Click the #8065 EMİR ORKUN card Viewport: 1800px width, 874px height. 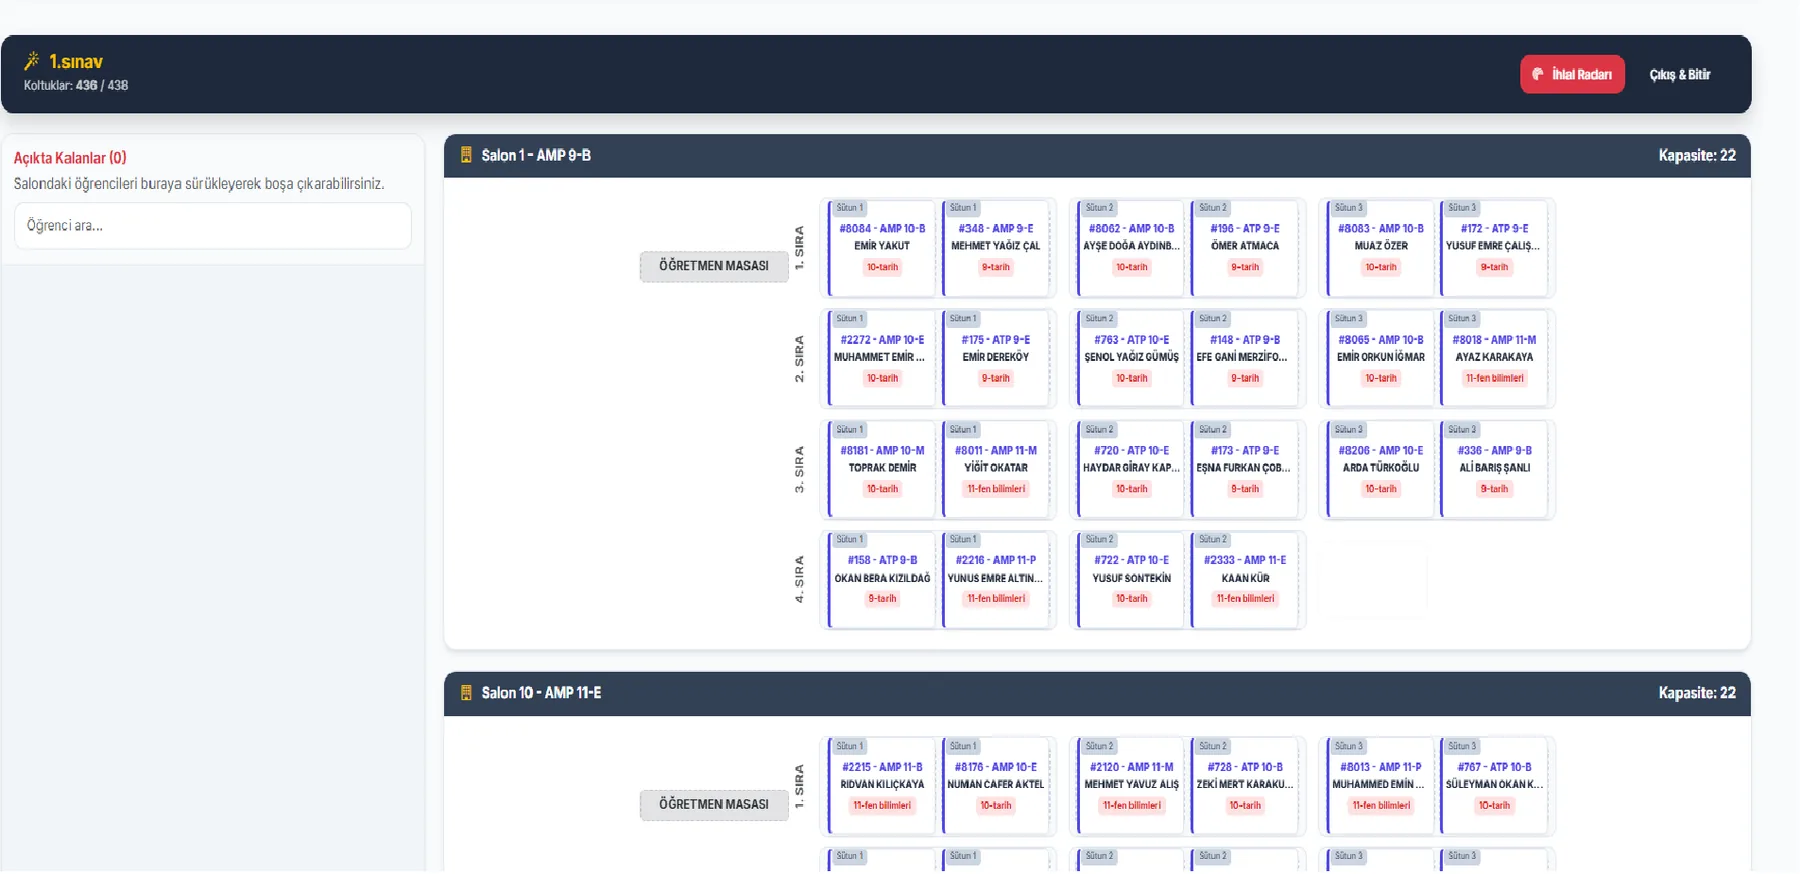coord(1381,359)
